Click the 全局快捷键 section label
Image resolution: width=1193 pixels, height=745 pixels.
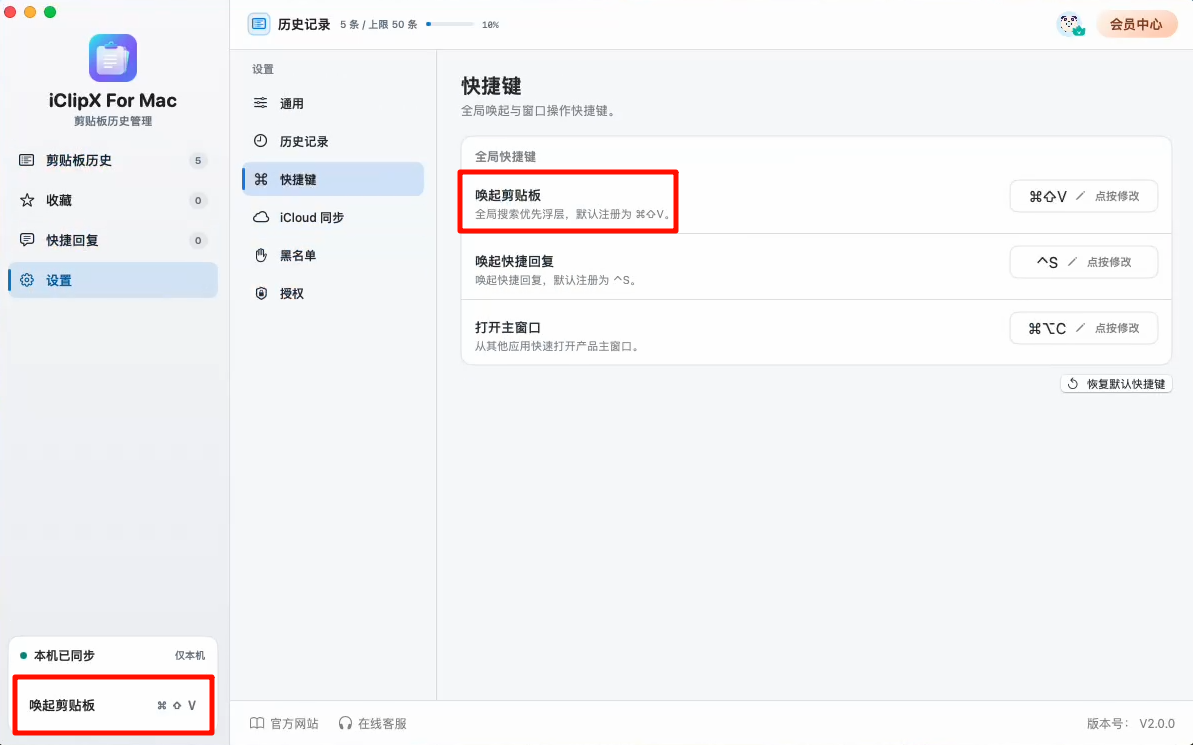(505, 156)
